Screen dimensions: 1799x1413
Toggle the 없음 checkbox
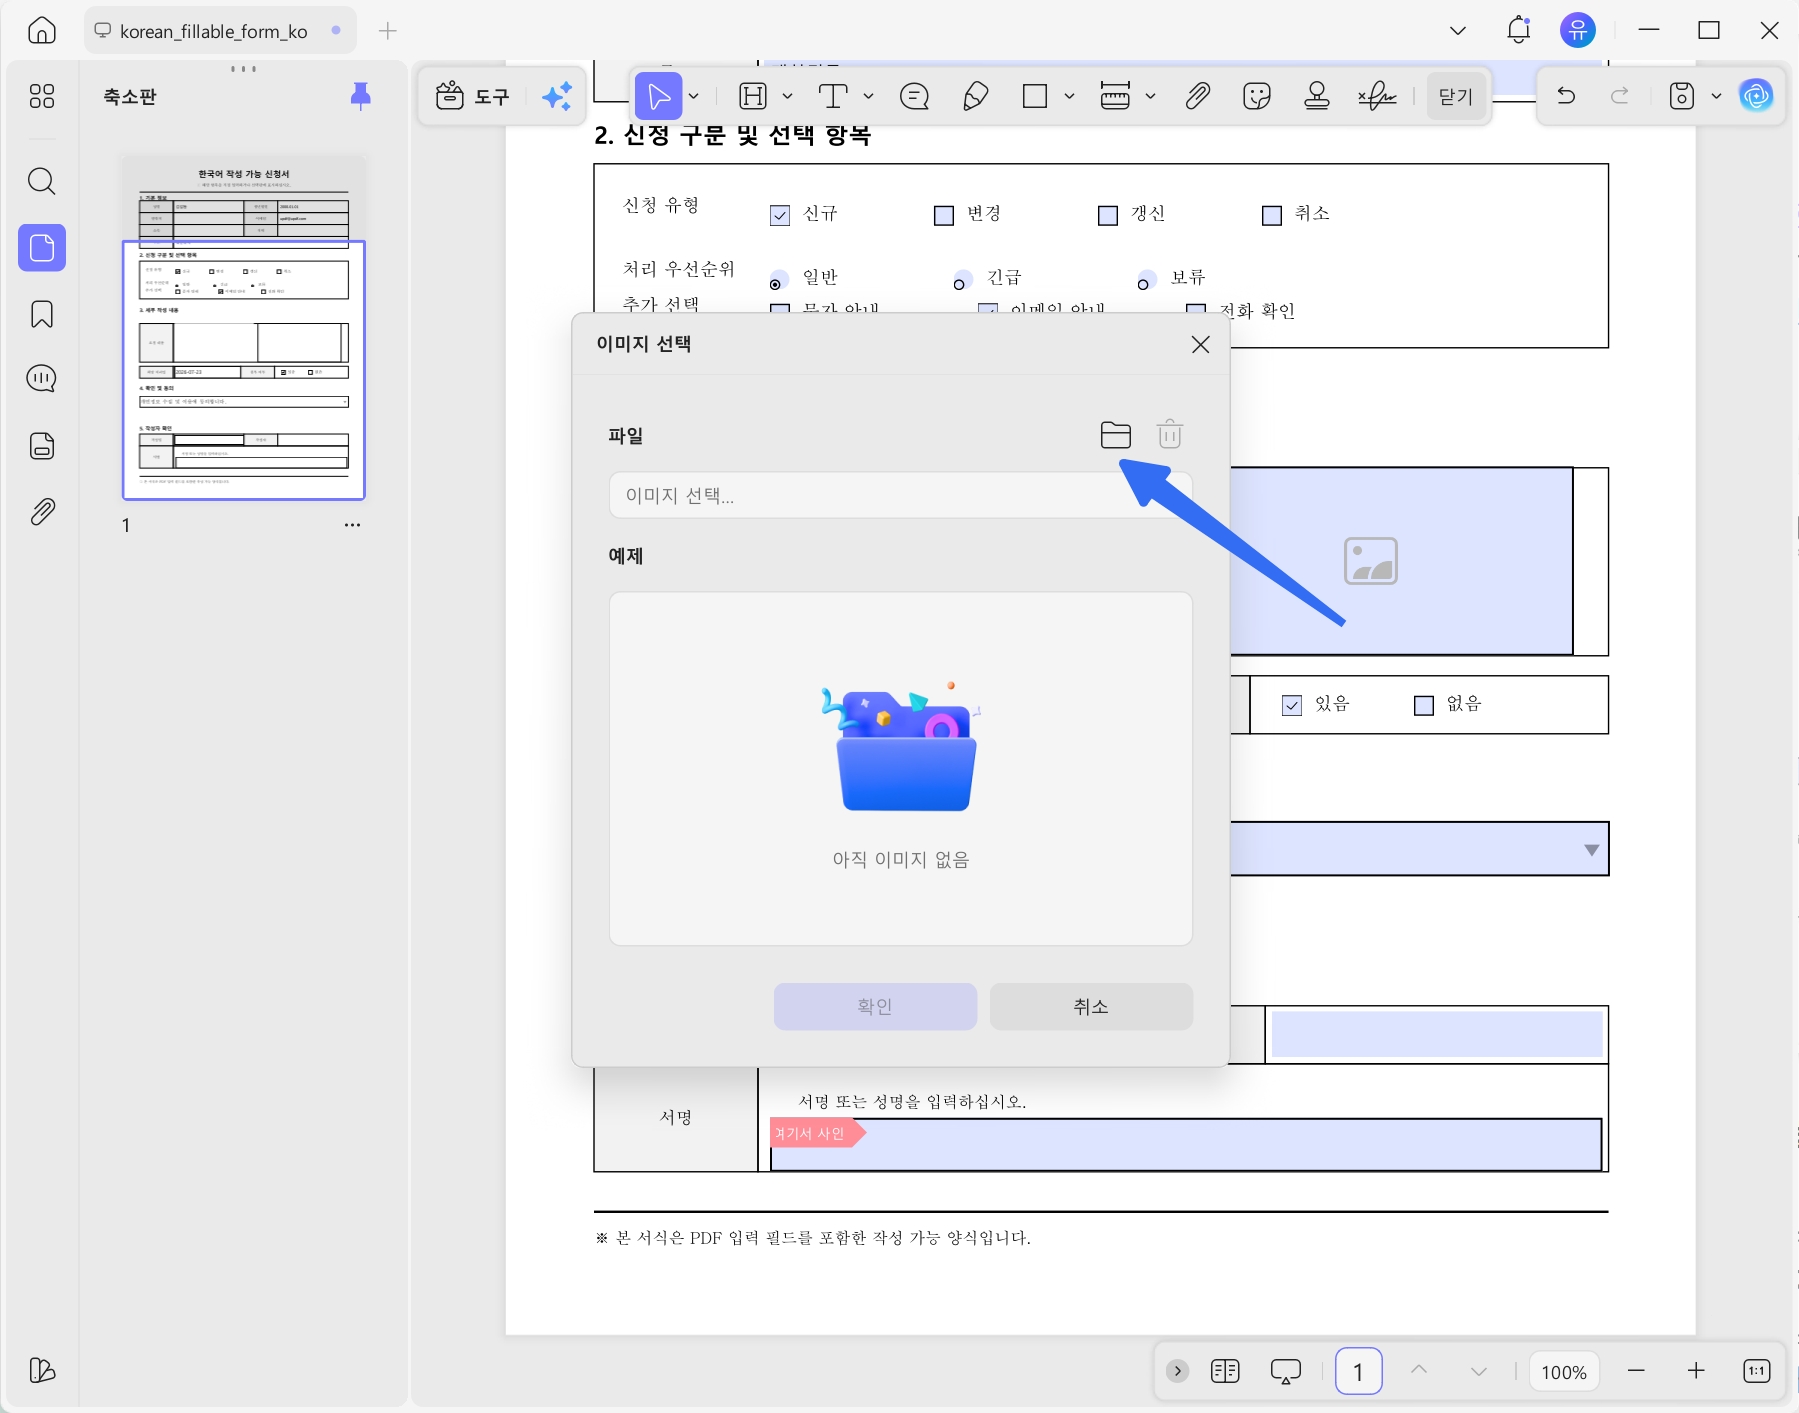pos(1424,705)
